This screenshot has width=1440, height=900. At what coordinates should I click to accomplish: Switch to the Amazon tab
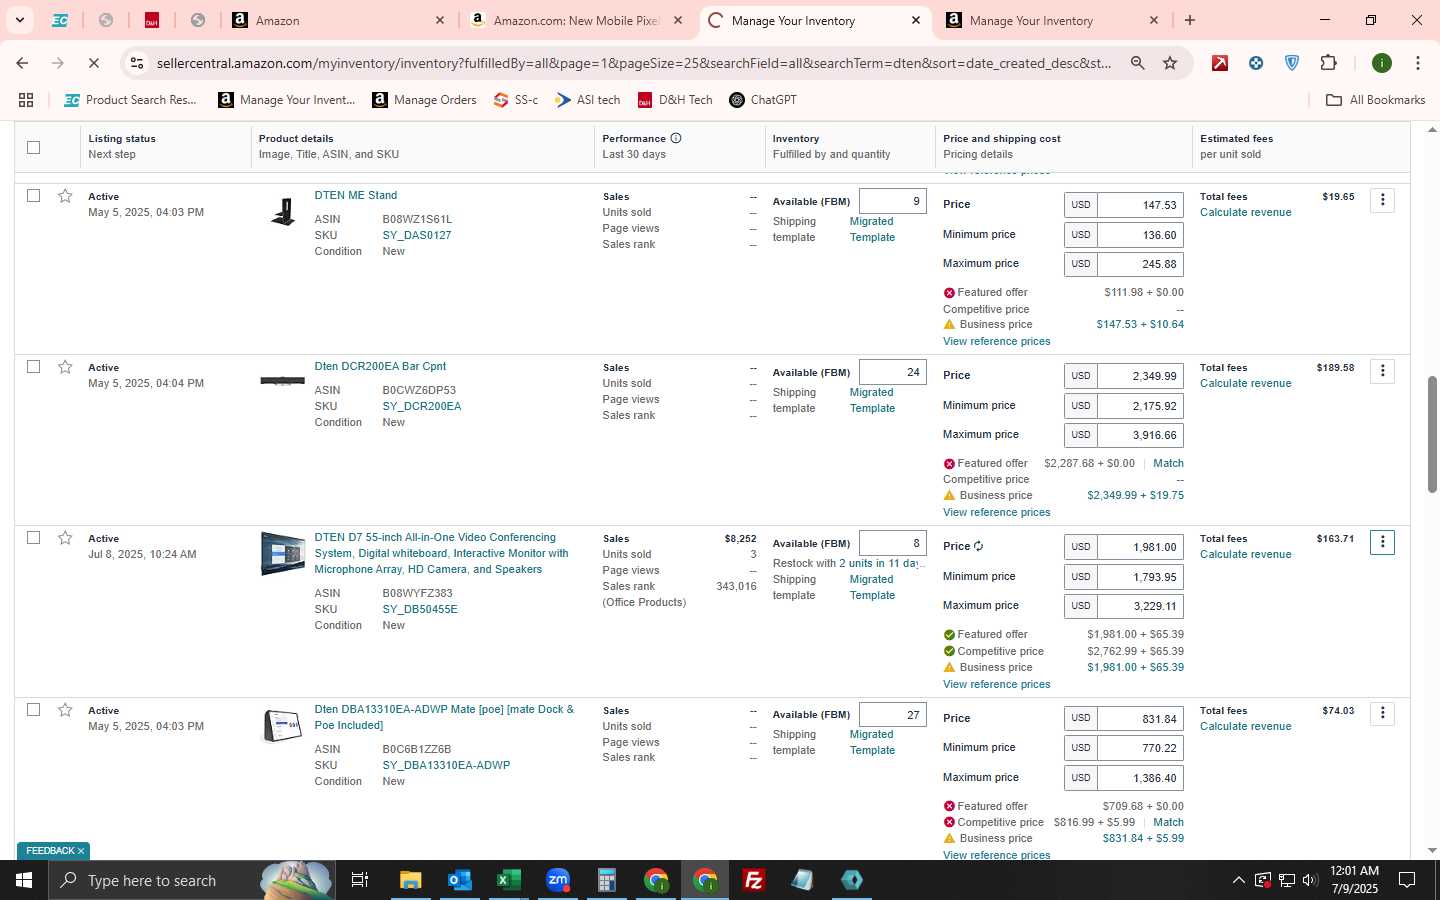339,20
